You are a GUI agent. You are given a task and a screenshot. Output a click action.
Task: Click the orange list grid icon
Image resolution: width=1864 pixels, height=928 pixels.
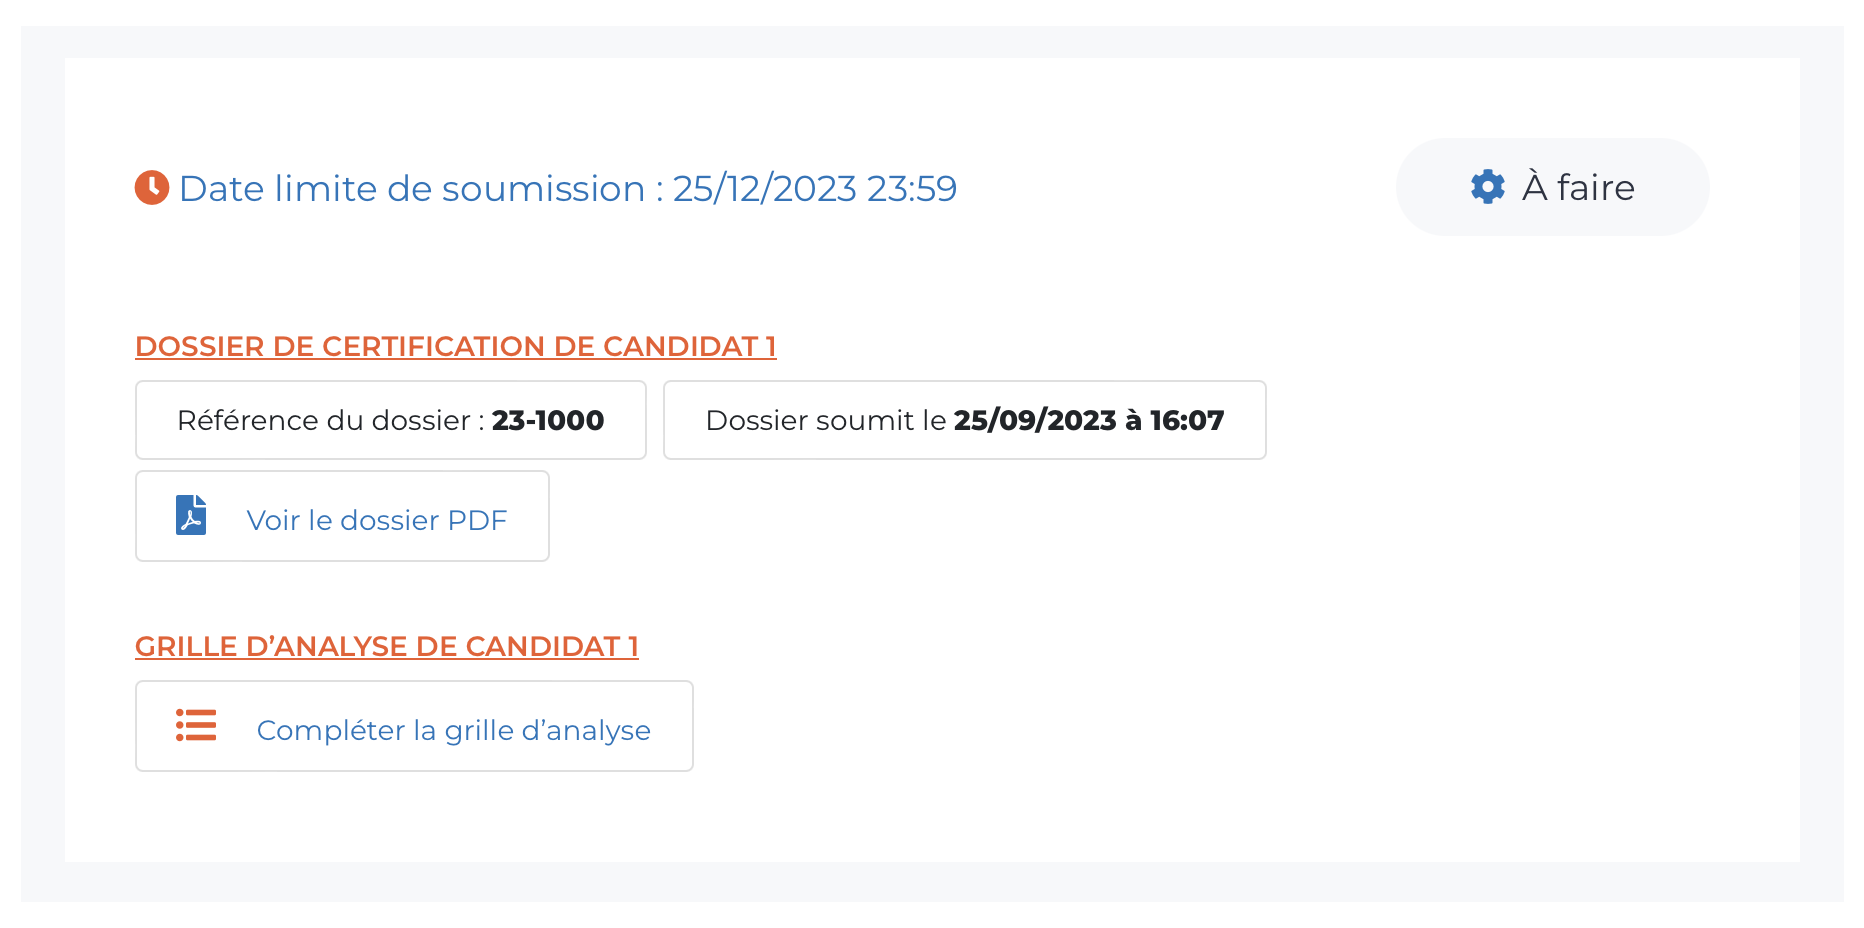tap(196, 726)
